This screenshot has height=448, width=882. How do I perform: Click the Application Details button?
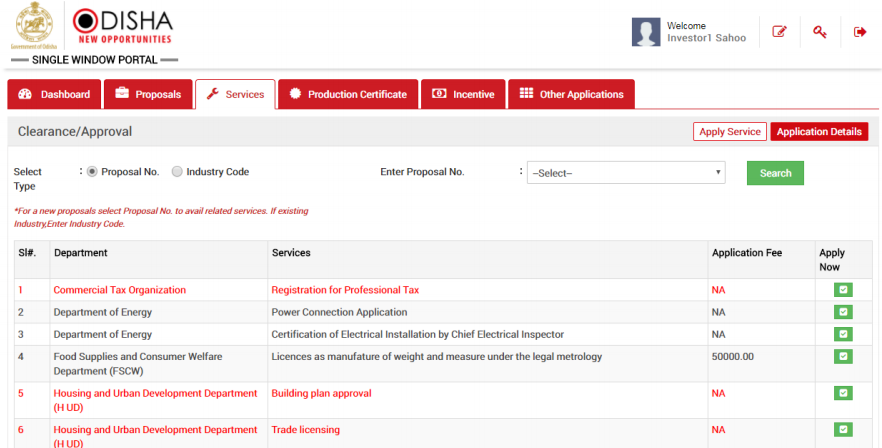click(x=819, y=132)
